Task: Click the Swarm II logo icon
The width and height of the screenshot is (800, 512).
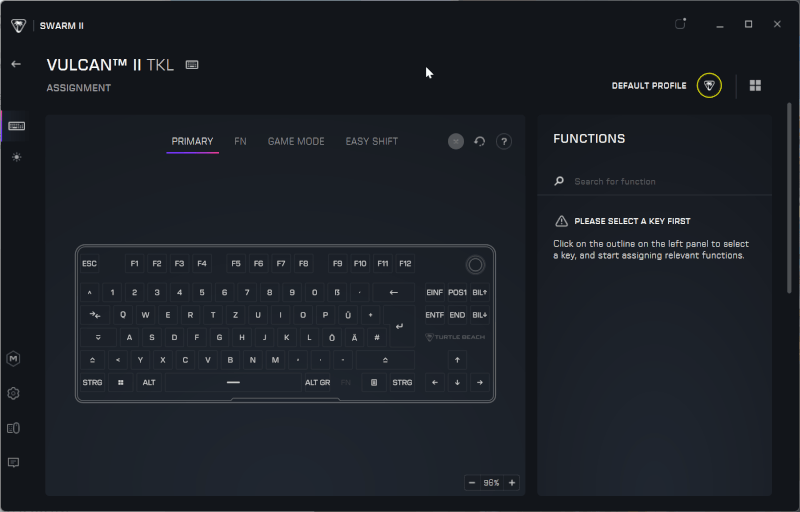Action: pos(18,25)
